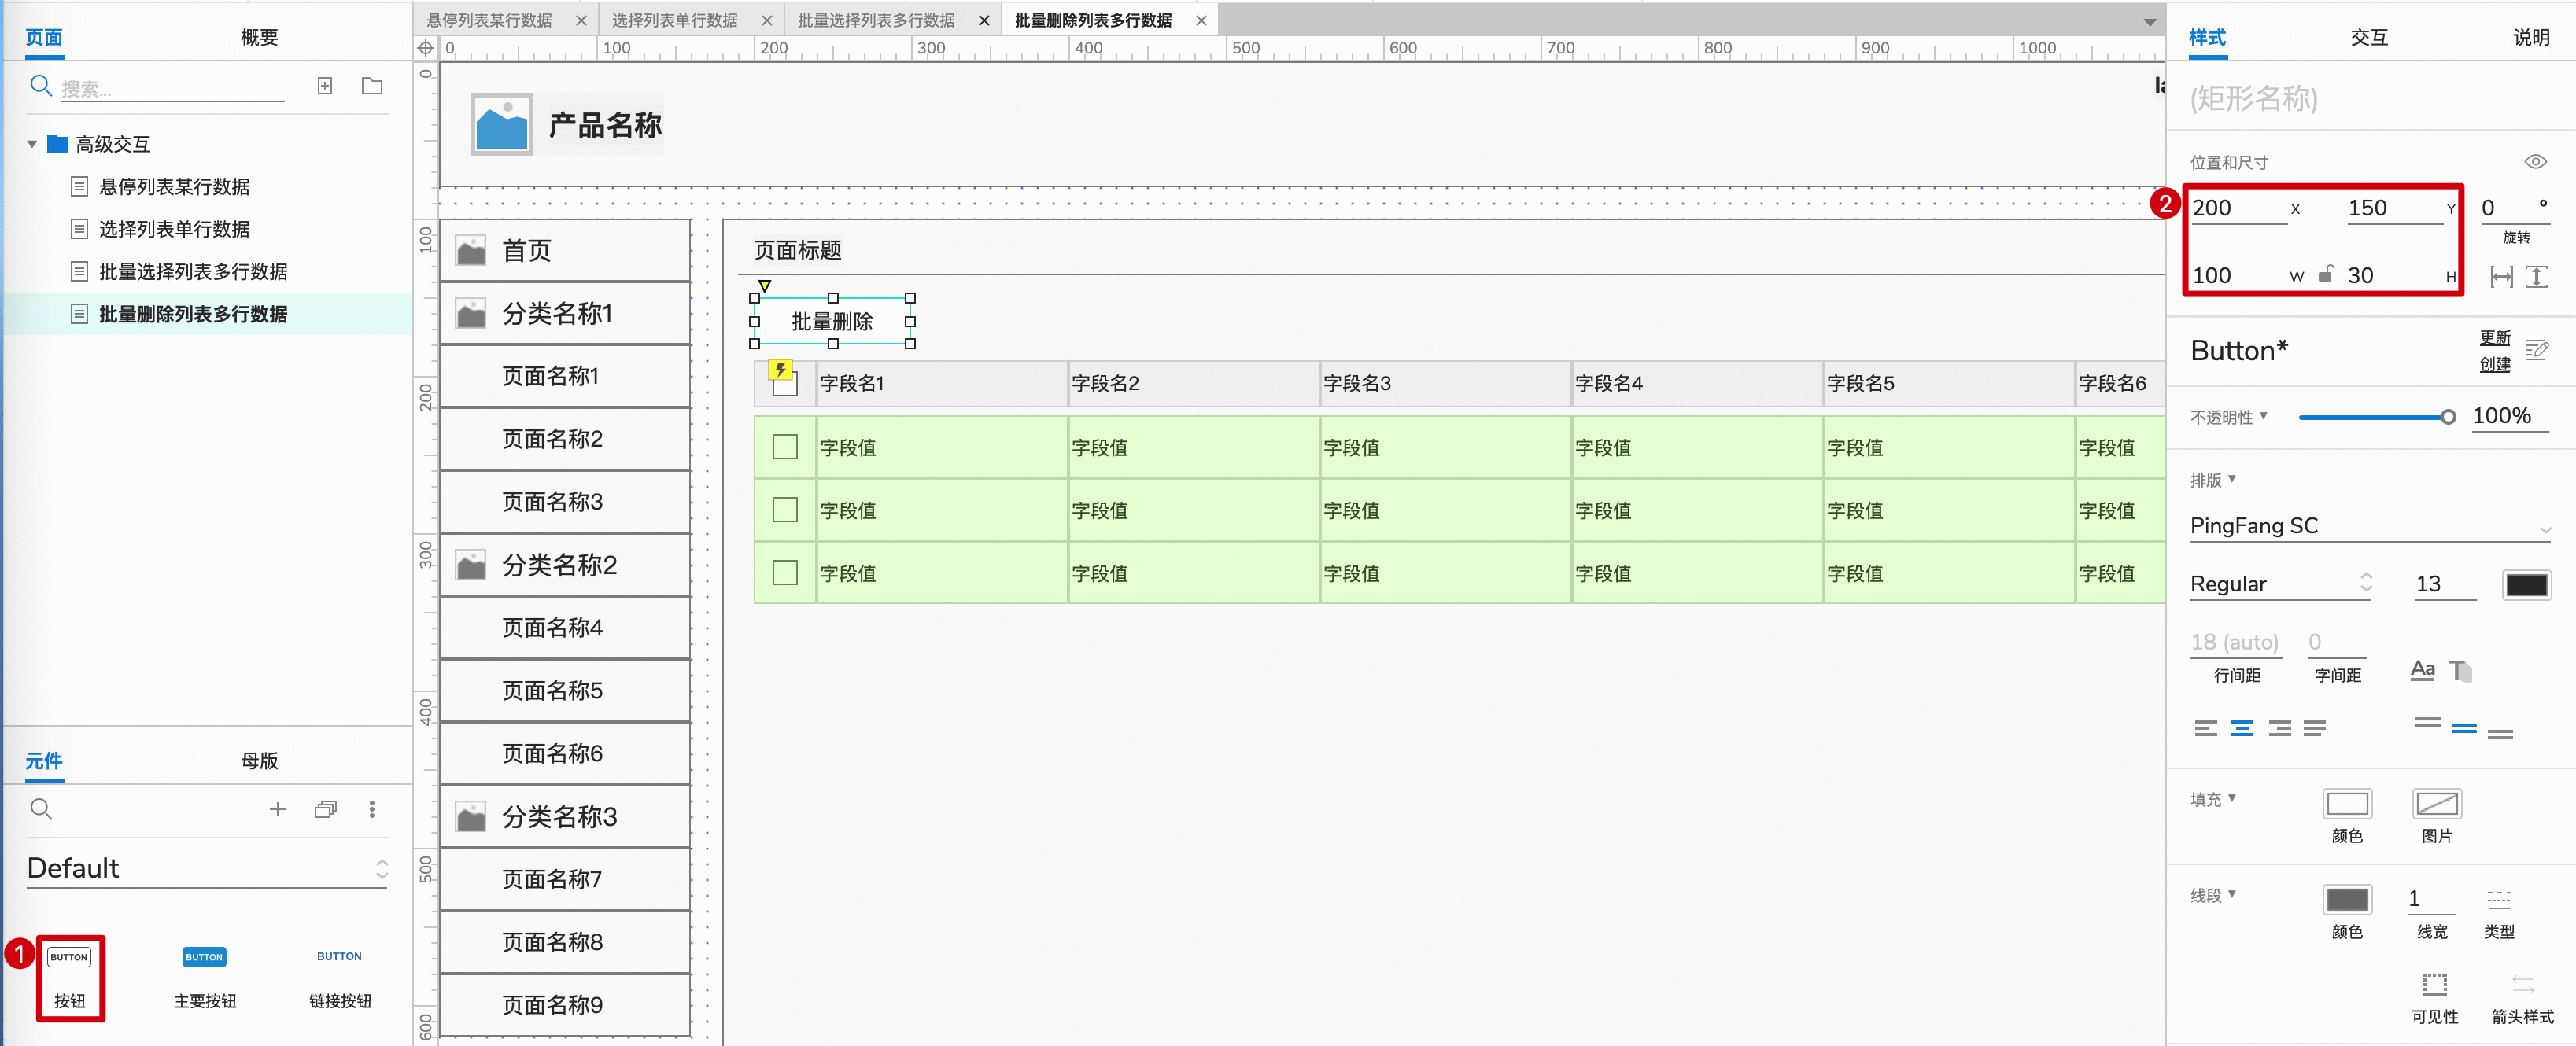Check the table header select-all checkbox
The height and width of the screenshot is (1046, 2576).
point(785,384)
